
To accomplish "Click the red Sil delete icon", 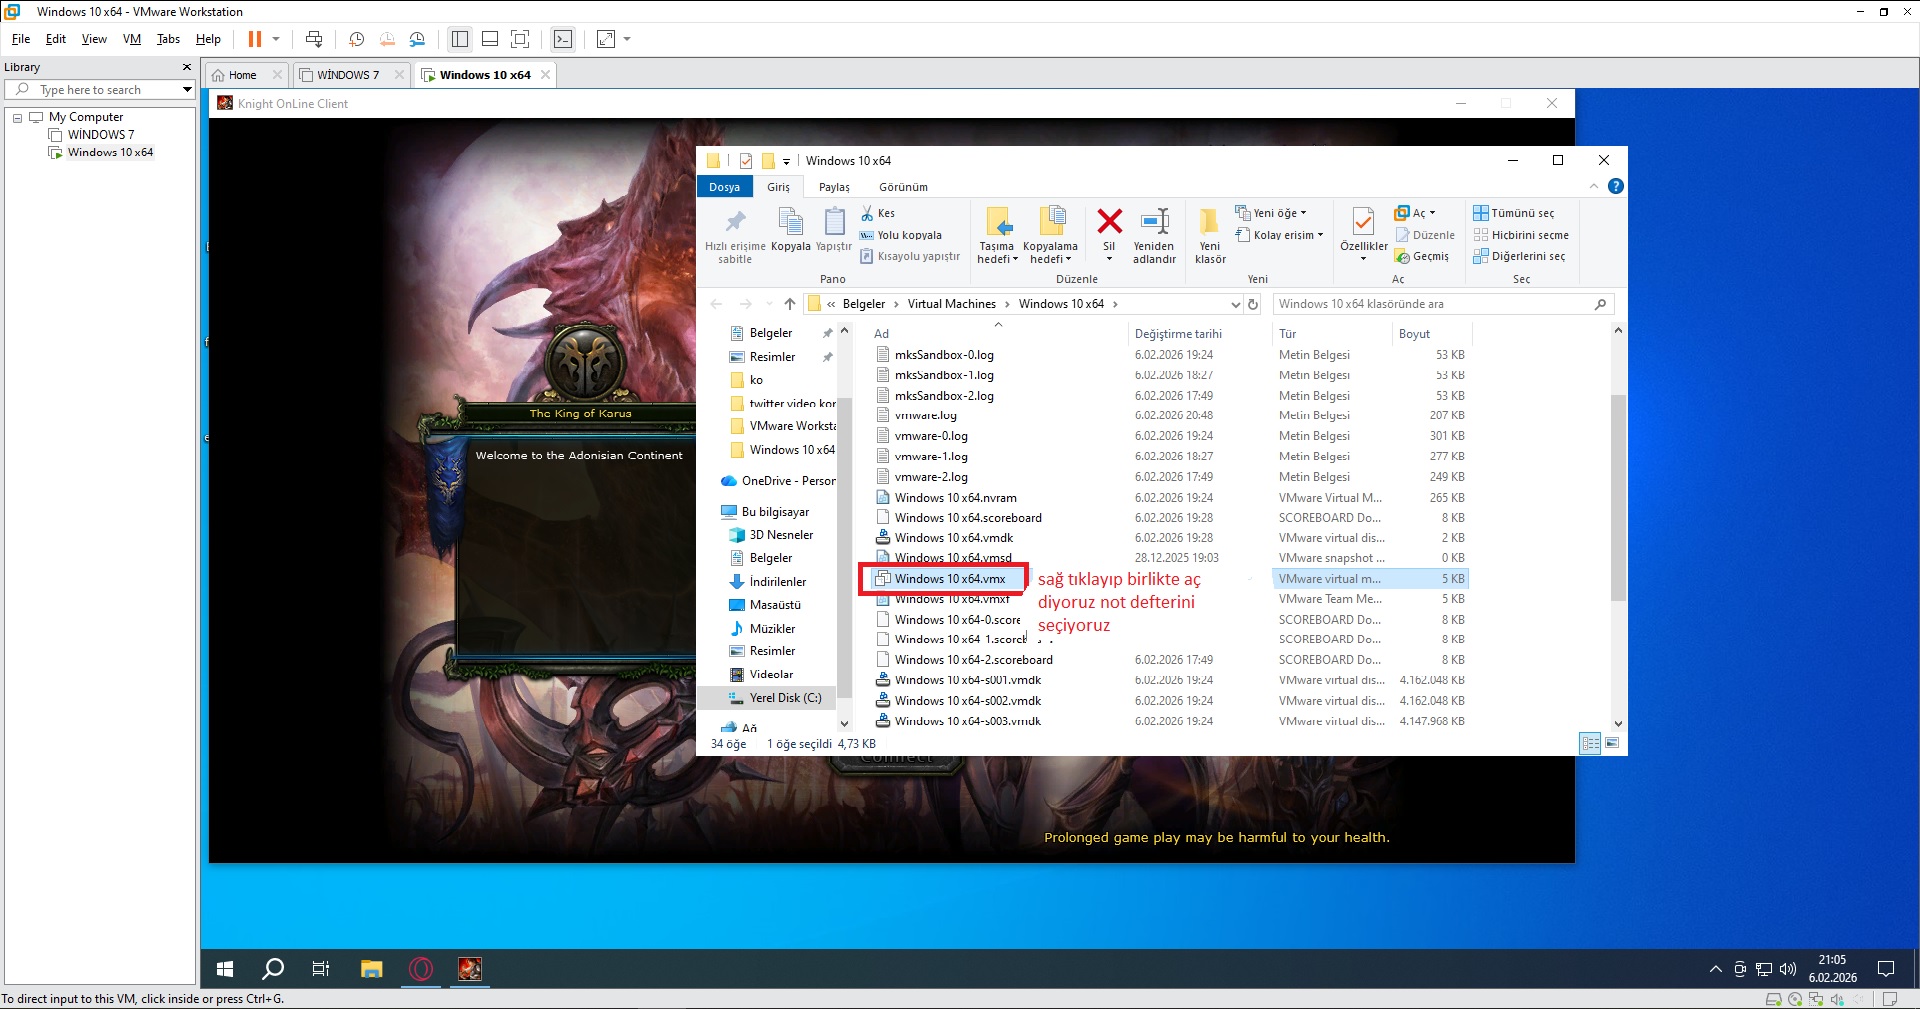I will pyautogui.click(x=1109, y=221).
